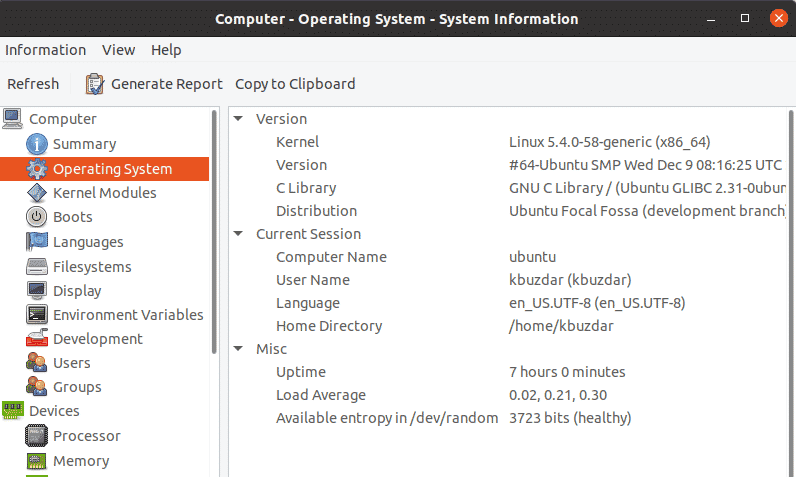Click the Users people icon
796x477 pixels.
tap(37, 362)
